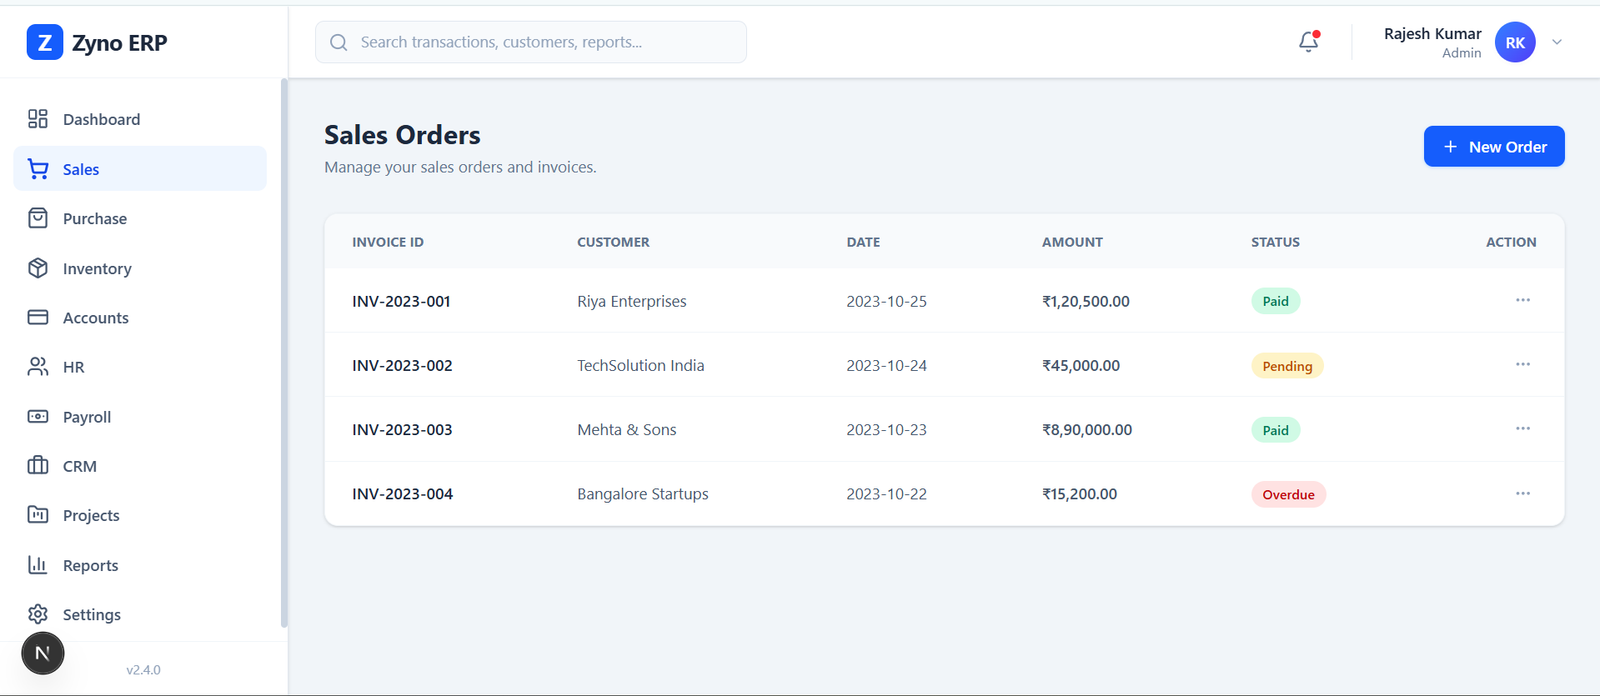Click the search transactions input field
The width and height of the screenshot is (1600, 696).
530,42
